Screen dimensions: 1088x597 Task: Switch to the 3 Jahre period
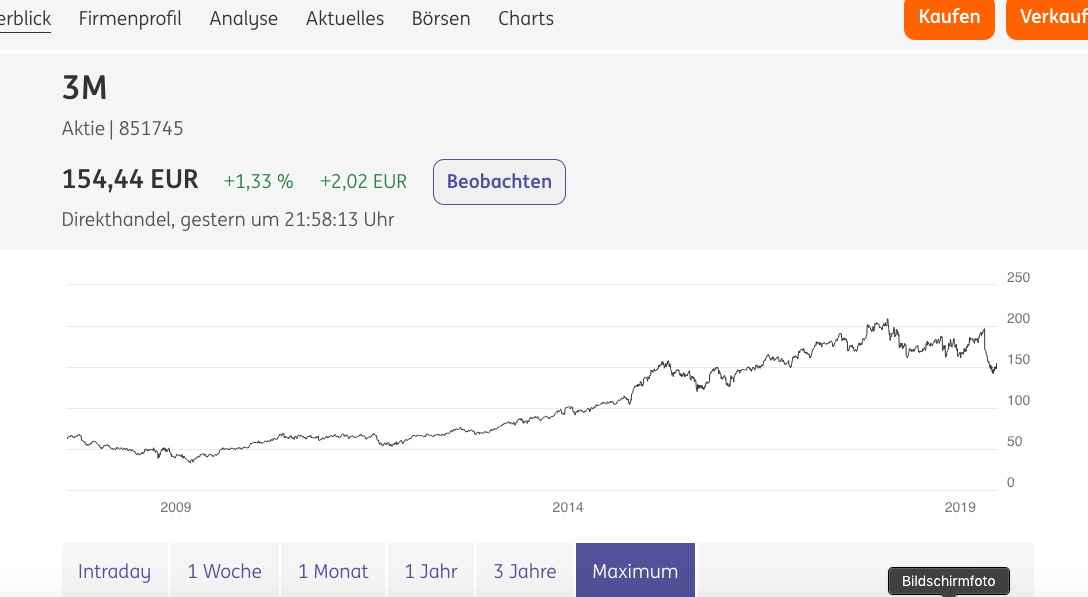[x=524, y=570]
